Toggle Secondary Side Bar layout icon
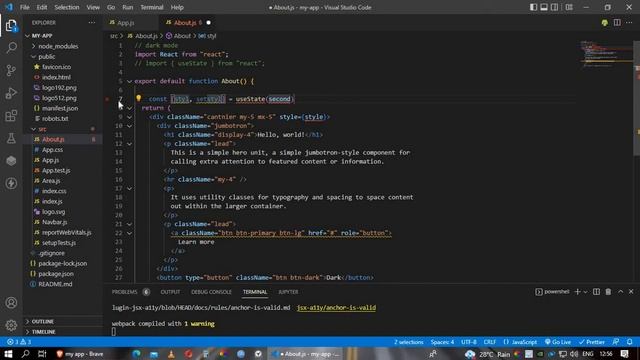Screen dimensions: 640x360 coord(554,7)
